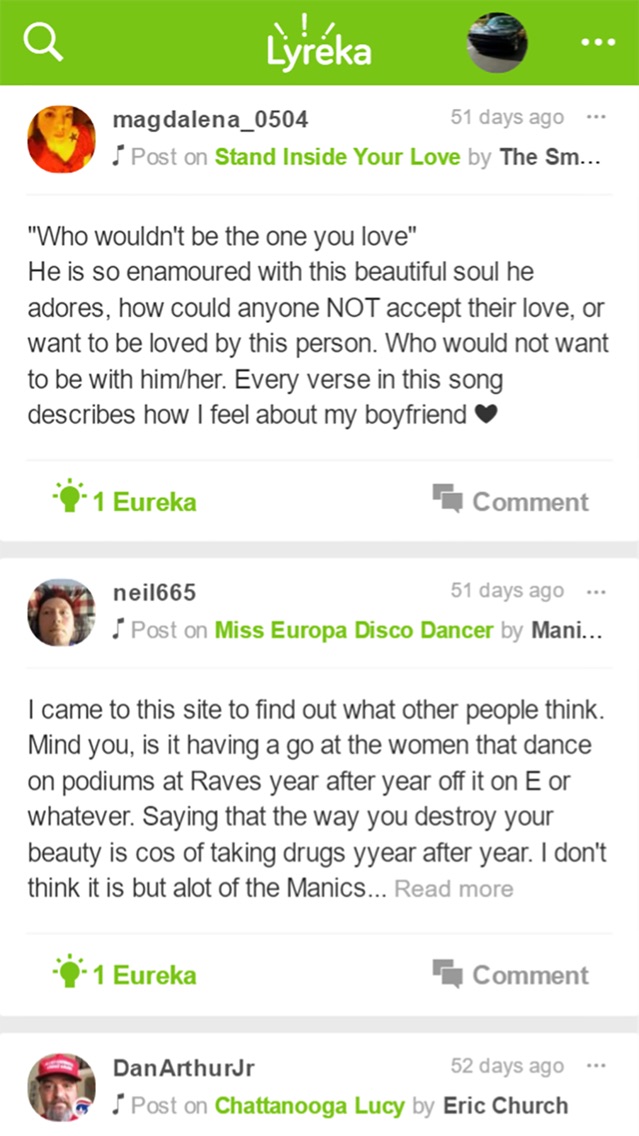
Task: Give Eureka to magdalena_0504's post
Action: [x=126, y=501]
